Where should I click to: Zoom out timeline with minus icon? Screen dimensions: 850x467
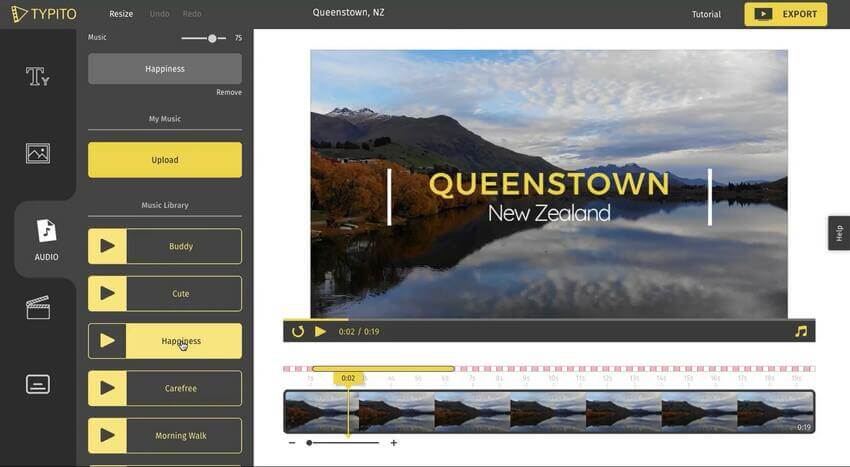(292, 443)
